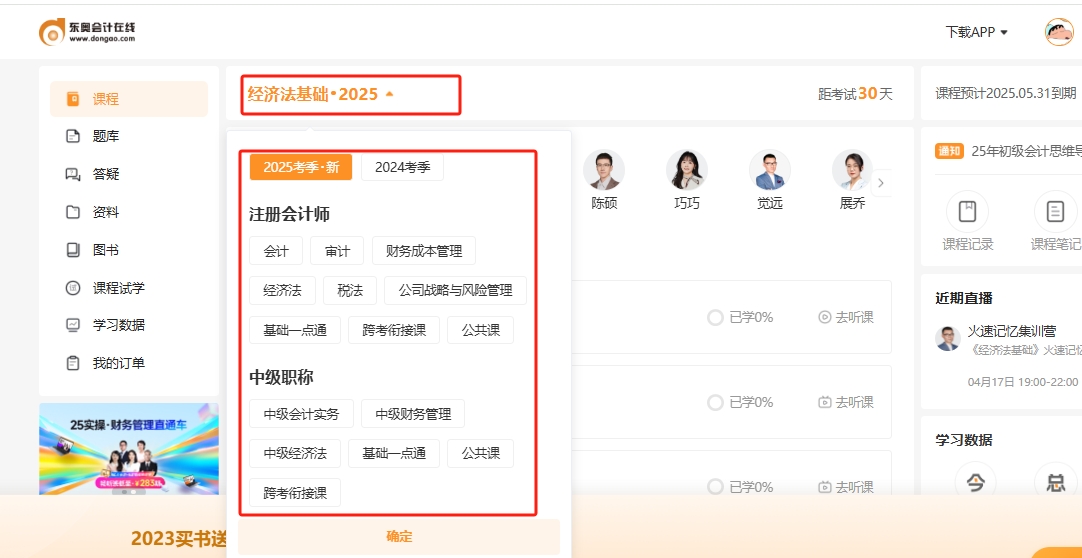Show next teachers with right chevron
The height and width of the screenshot is (558, 1082).
click(881, 183)
